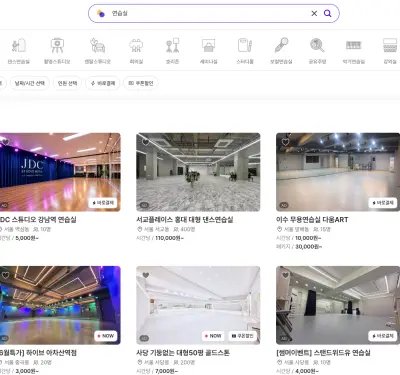The width and height of the screenshot is (400, 375).
Task: Choose the 악기연습실 keyboard category icon
Action: [x=354, y=45]
